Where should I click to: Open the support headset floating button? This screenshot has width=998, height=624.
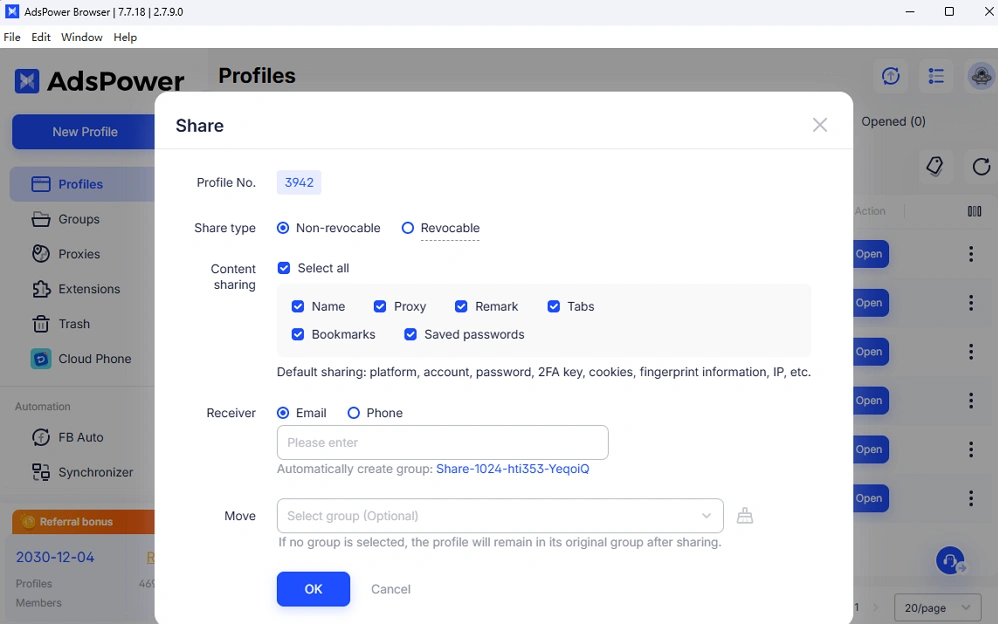point(950,561)
